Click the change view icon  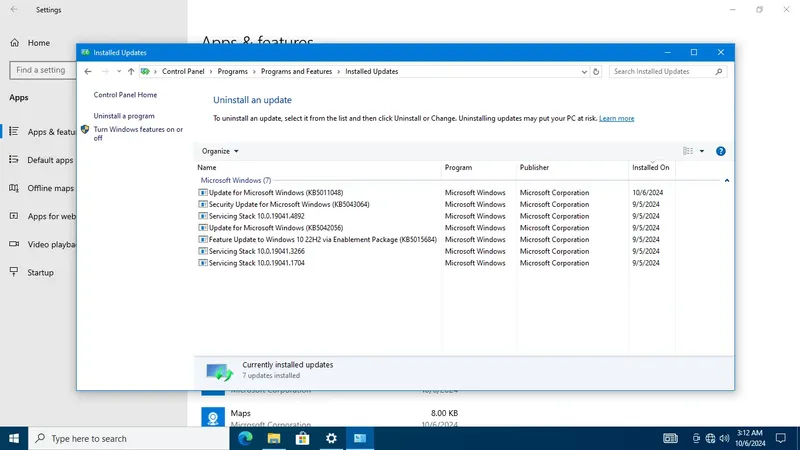click(x=688, y=151)
